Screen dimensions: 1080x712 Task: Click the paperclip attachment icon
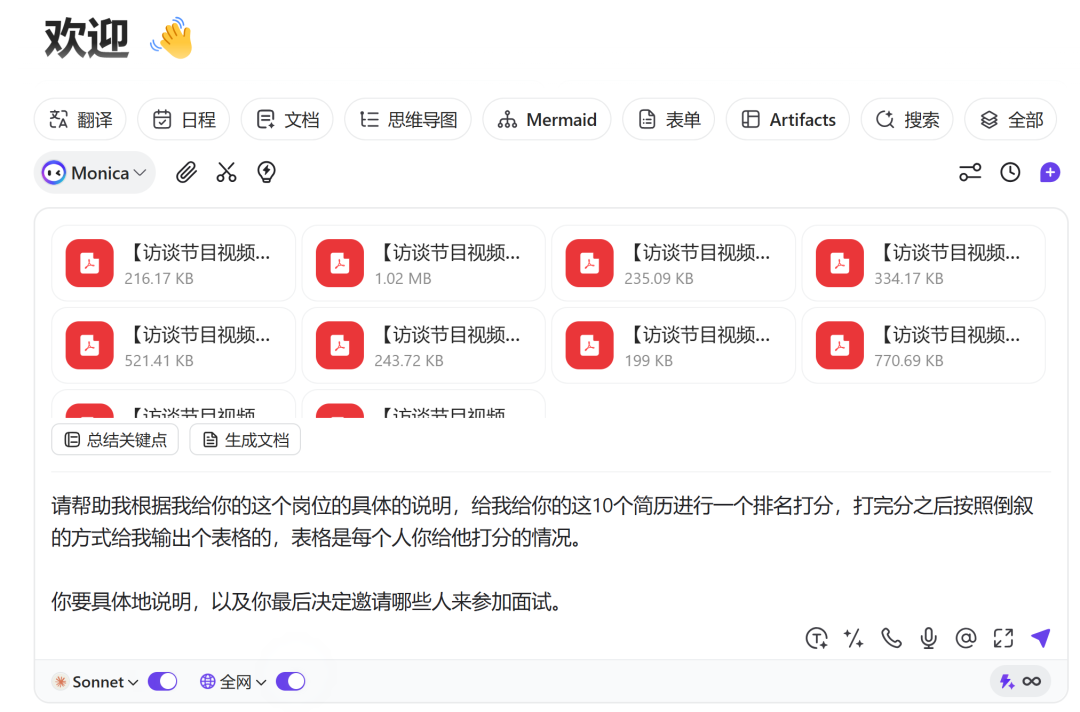tap(186, 172)
